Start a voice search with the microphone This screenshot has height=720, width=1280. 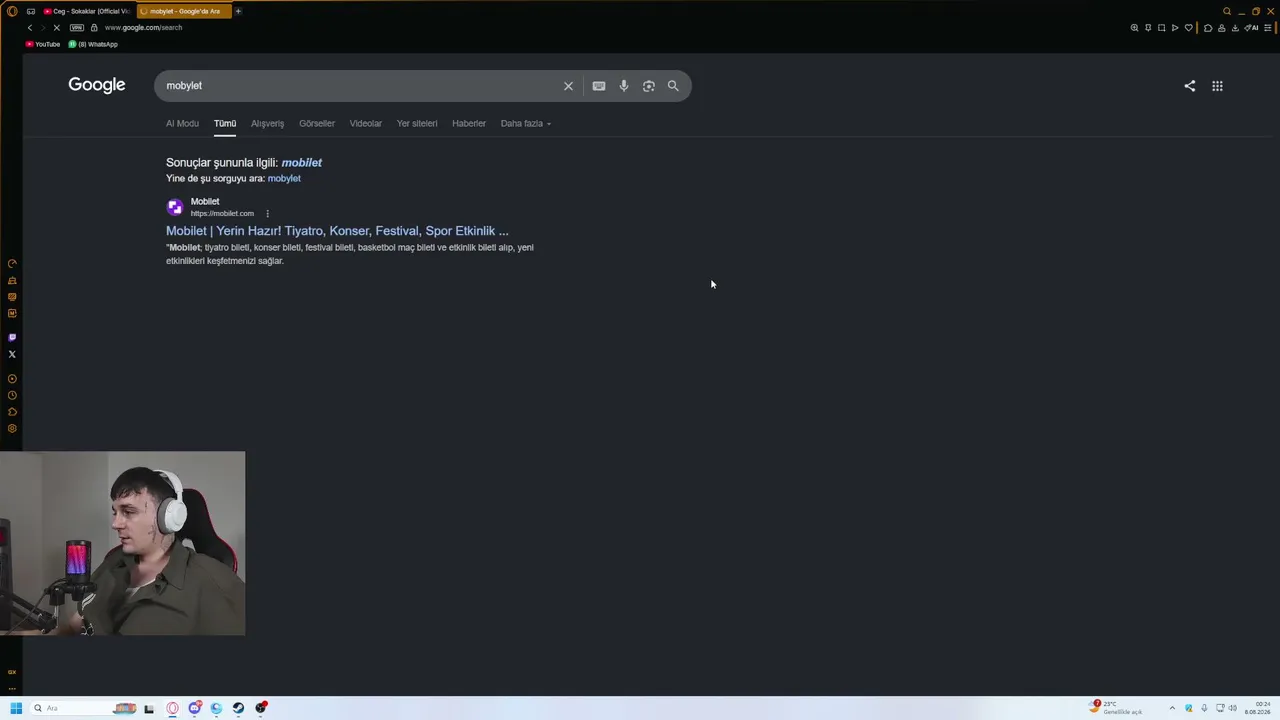[x=624, y=86]
